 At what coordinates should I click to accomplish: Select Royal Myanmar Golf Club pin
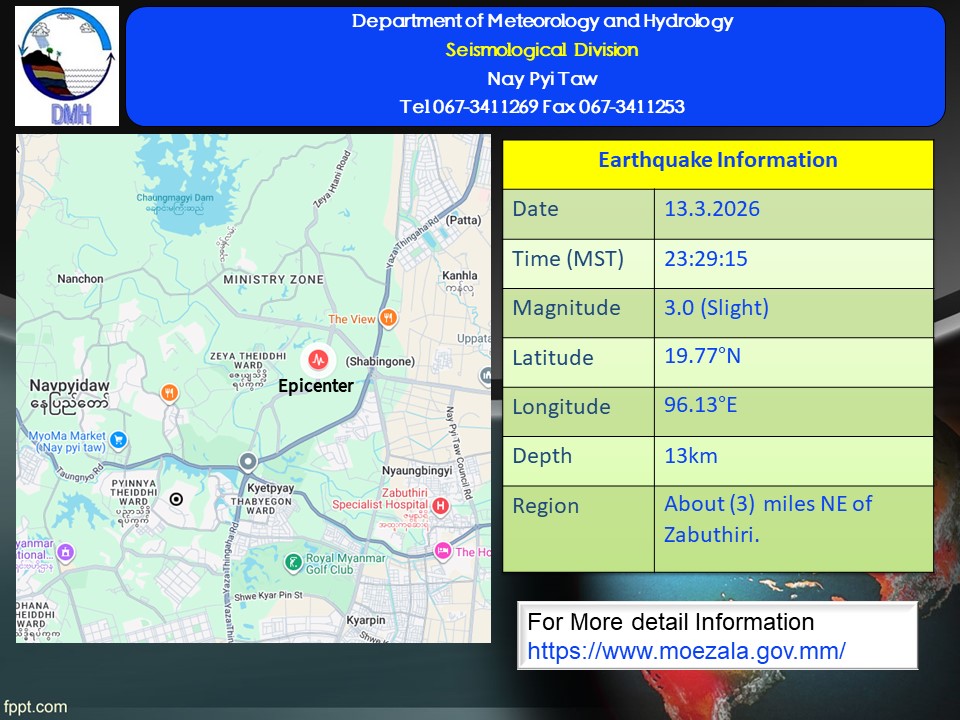coord(292,563)
